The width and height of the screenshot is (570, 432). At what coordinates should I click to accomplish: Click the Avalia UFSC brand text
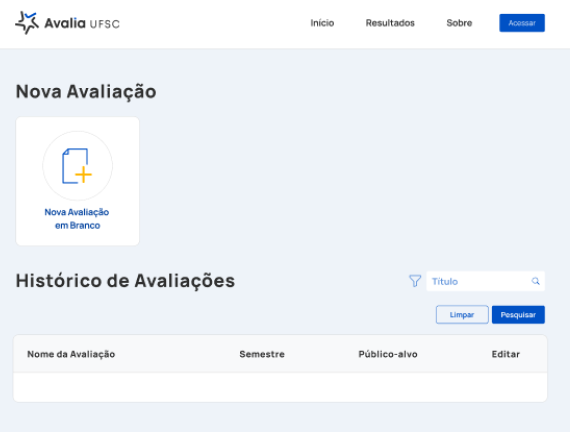tap(82, 23)
